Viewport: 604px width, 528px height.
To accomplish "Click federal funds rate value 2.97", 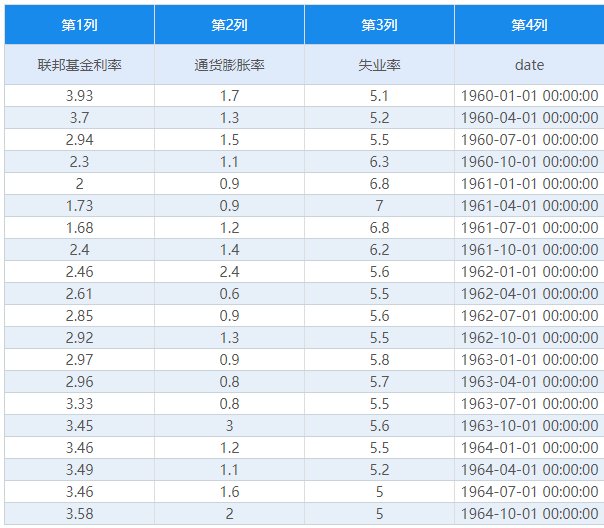I will pyautogui.click(x=79, y=359).
